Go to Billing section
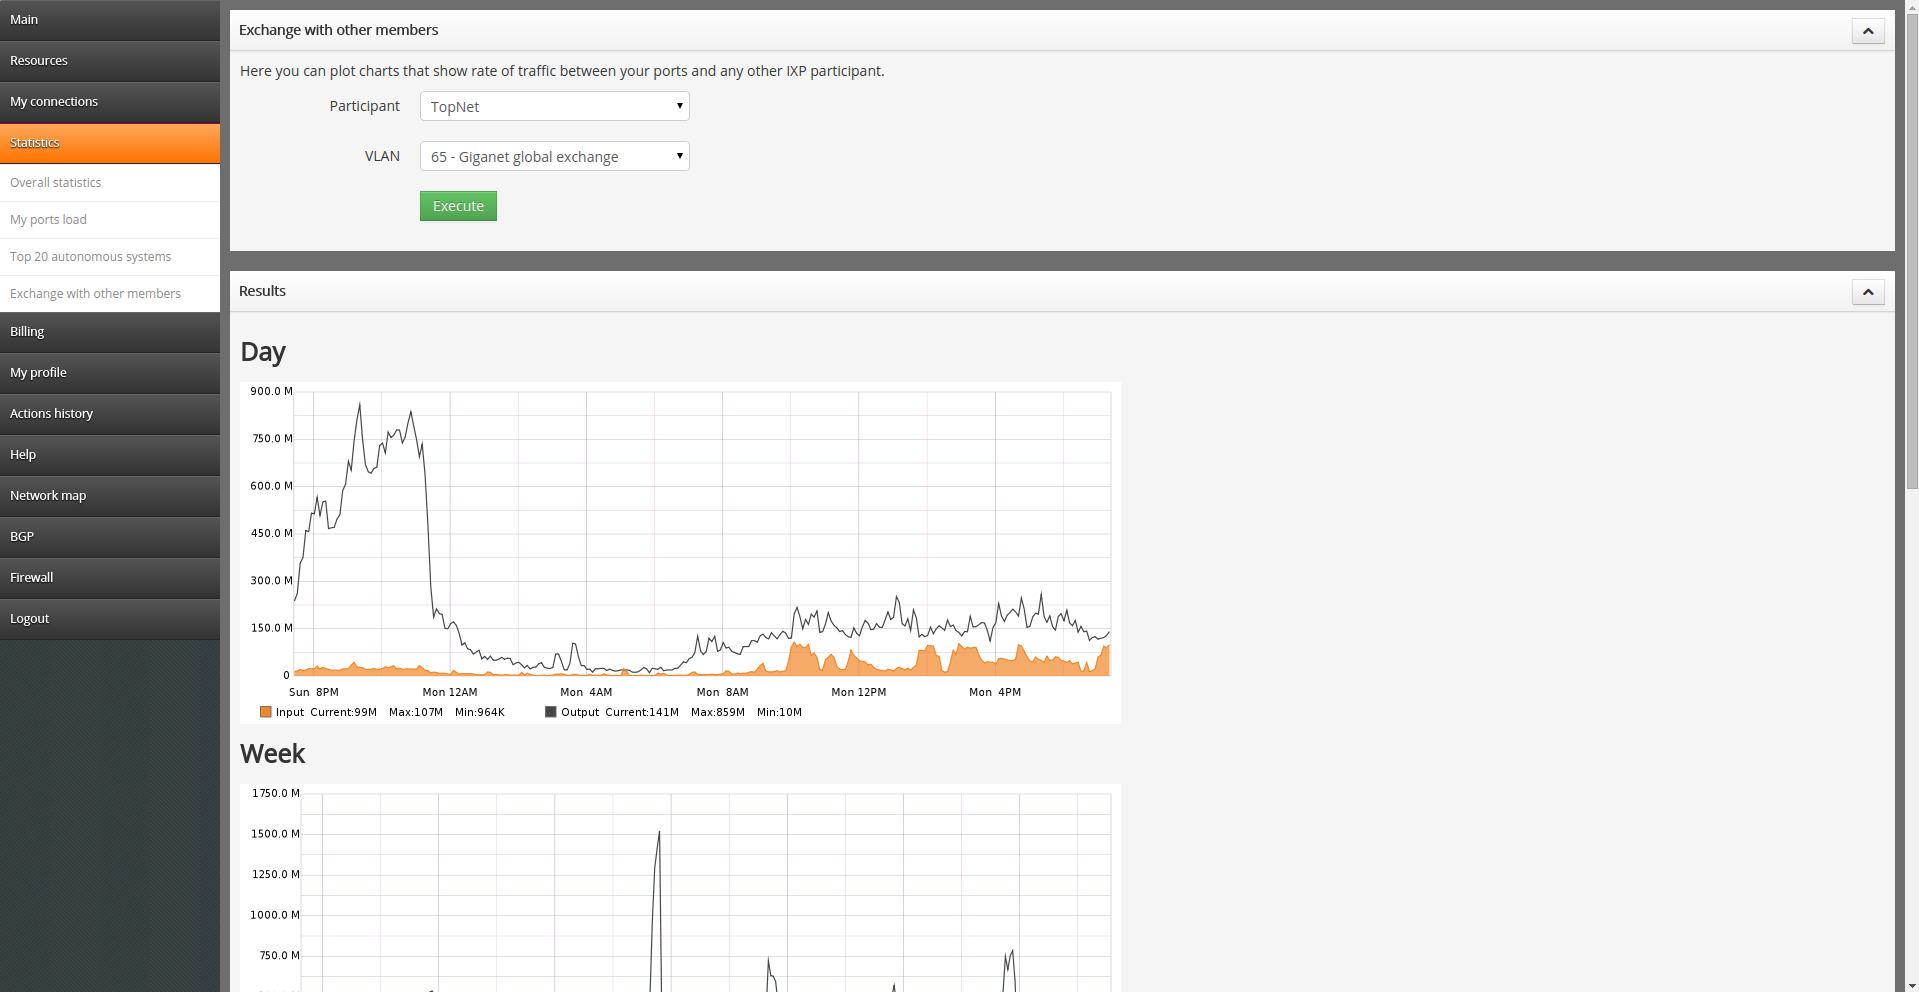Screen dimensions: 1919x992 click(x=110, y=332)
